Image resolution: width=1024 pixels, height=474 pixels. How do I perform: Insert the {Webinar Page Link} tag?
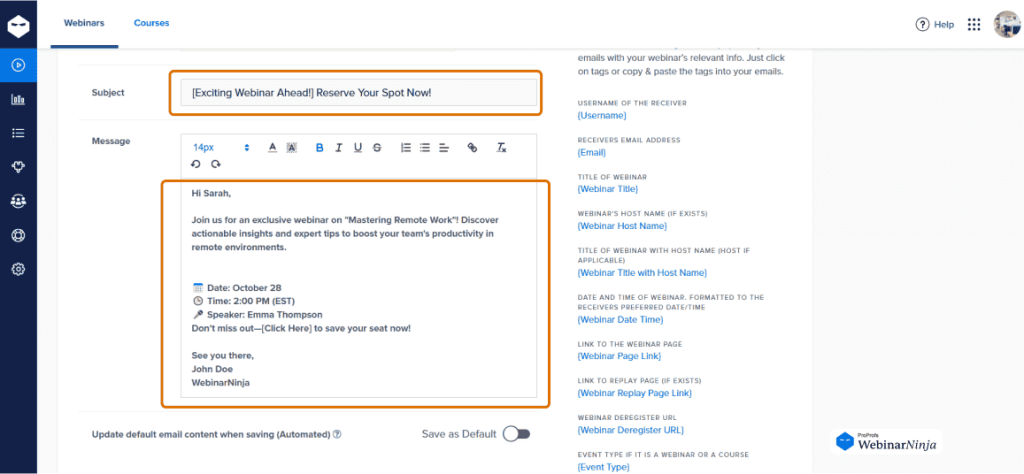coord(619,356)
